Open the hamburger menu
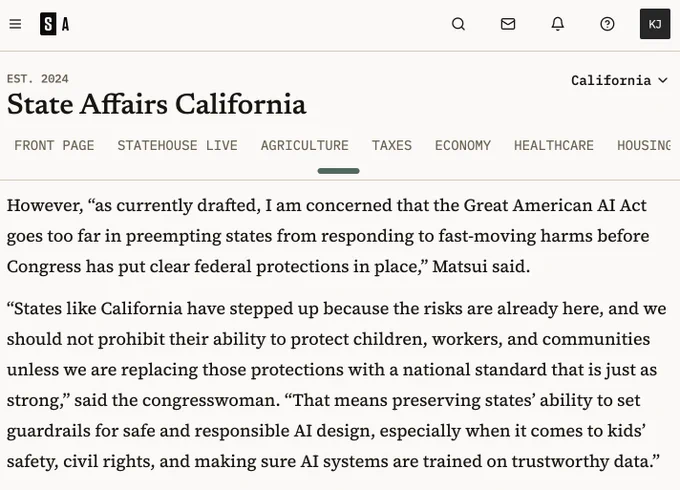Screen dimensions: 680x490 coord(15,24)
